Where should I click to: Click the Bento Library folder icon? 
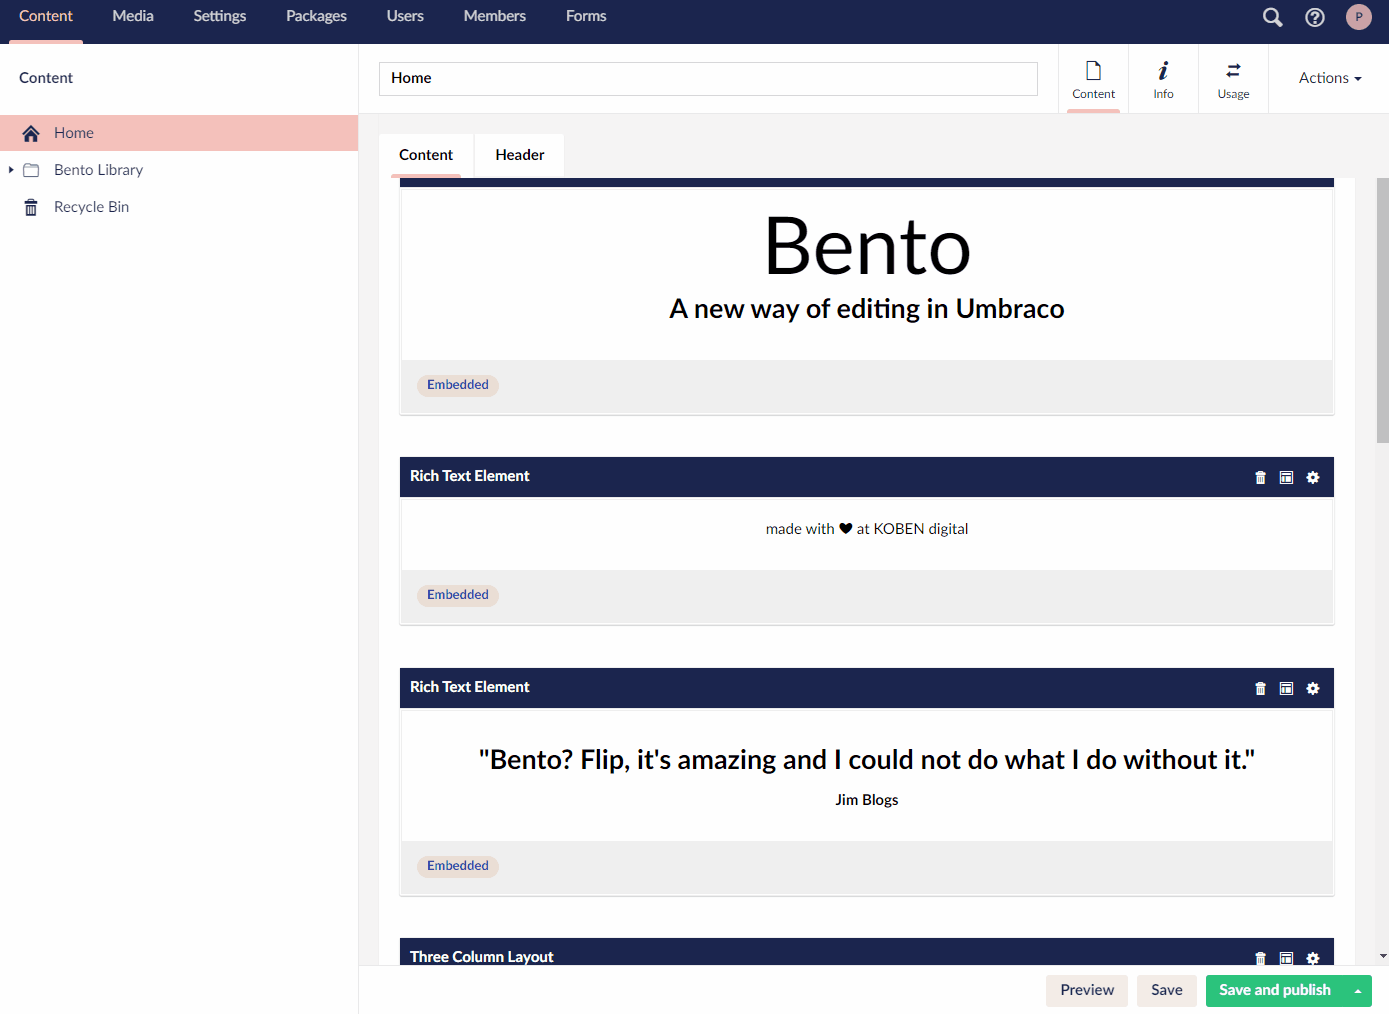tap(31, 170)
